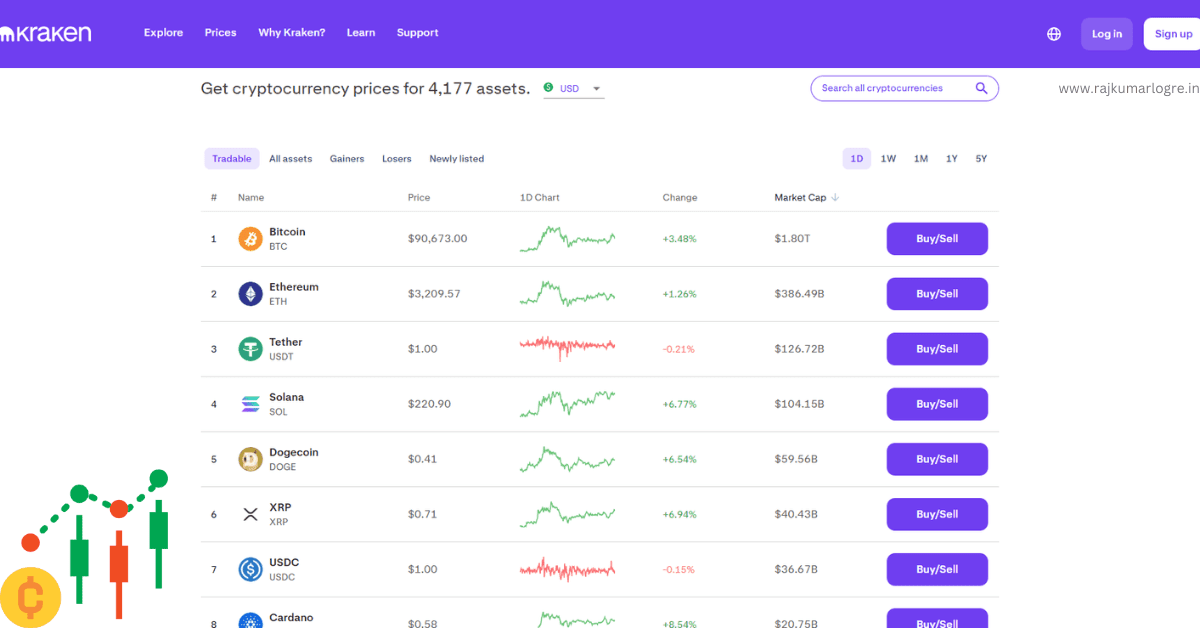
Task: Click the $220.90 Solana price
Action: pyautogui.click(x=429, y=404)
